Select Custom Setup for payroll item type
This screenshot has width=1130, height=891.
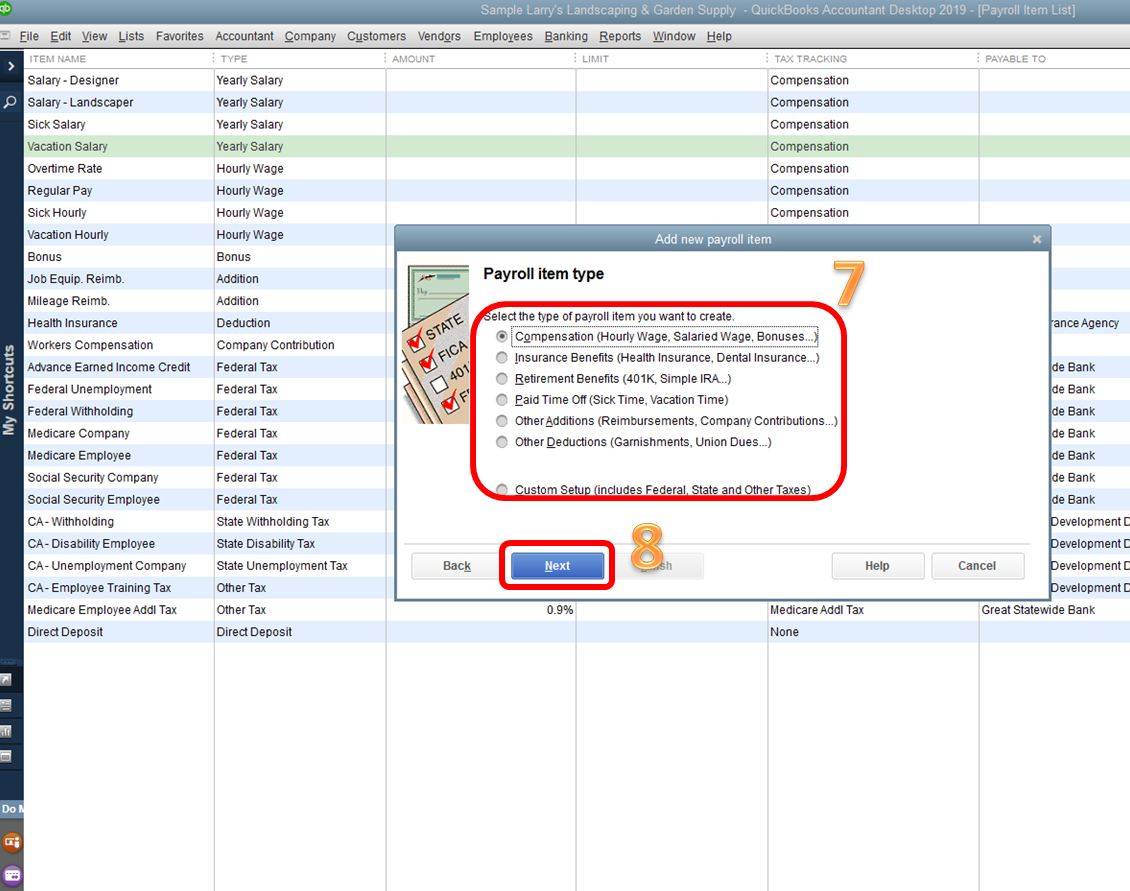pos(501,489)
